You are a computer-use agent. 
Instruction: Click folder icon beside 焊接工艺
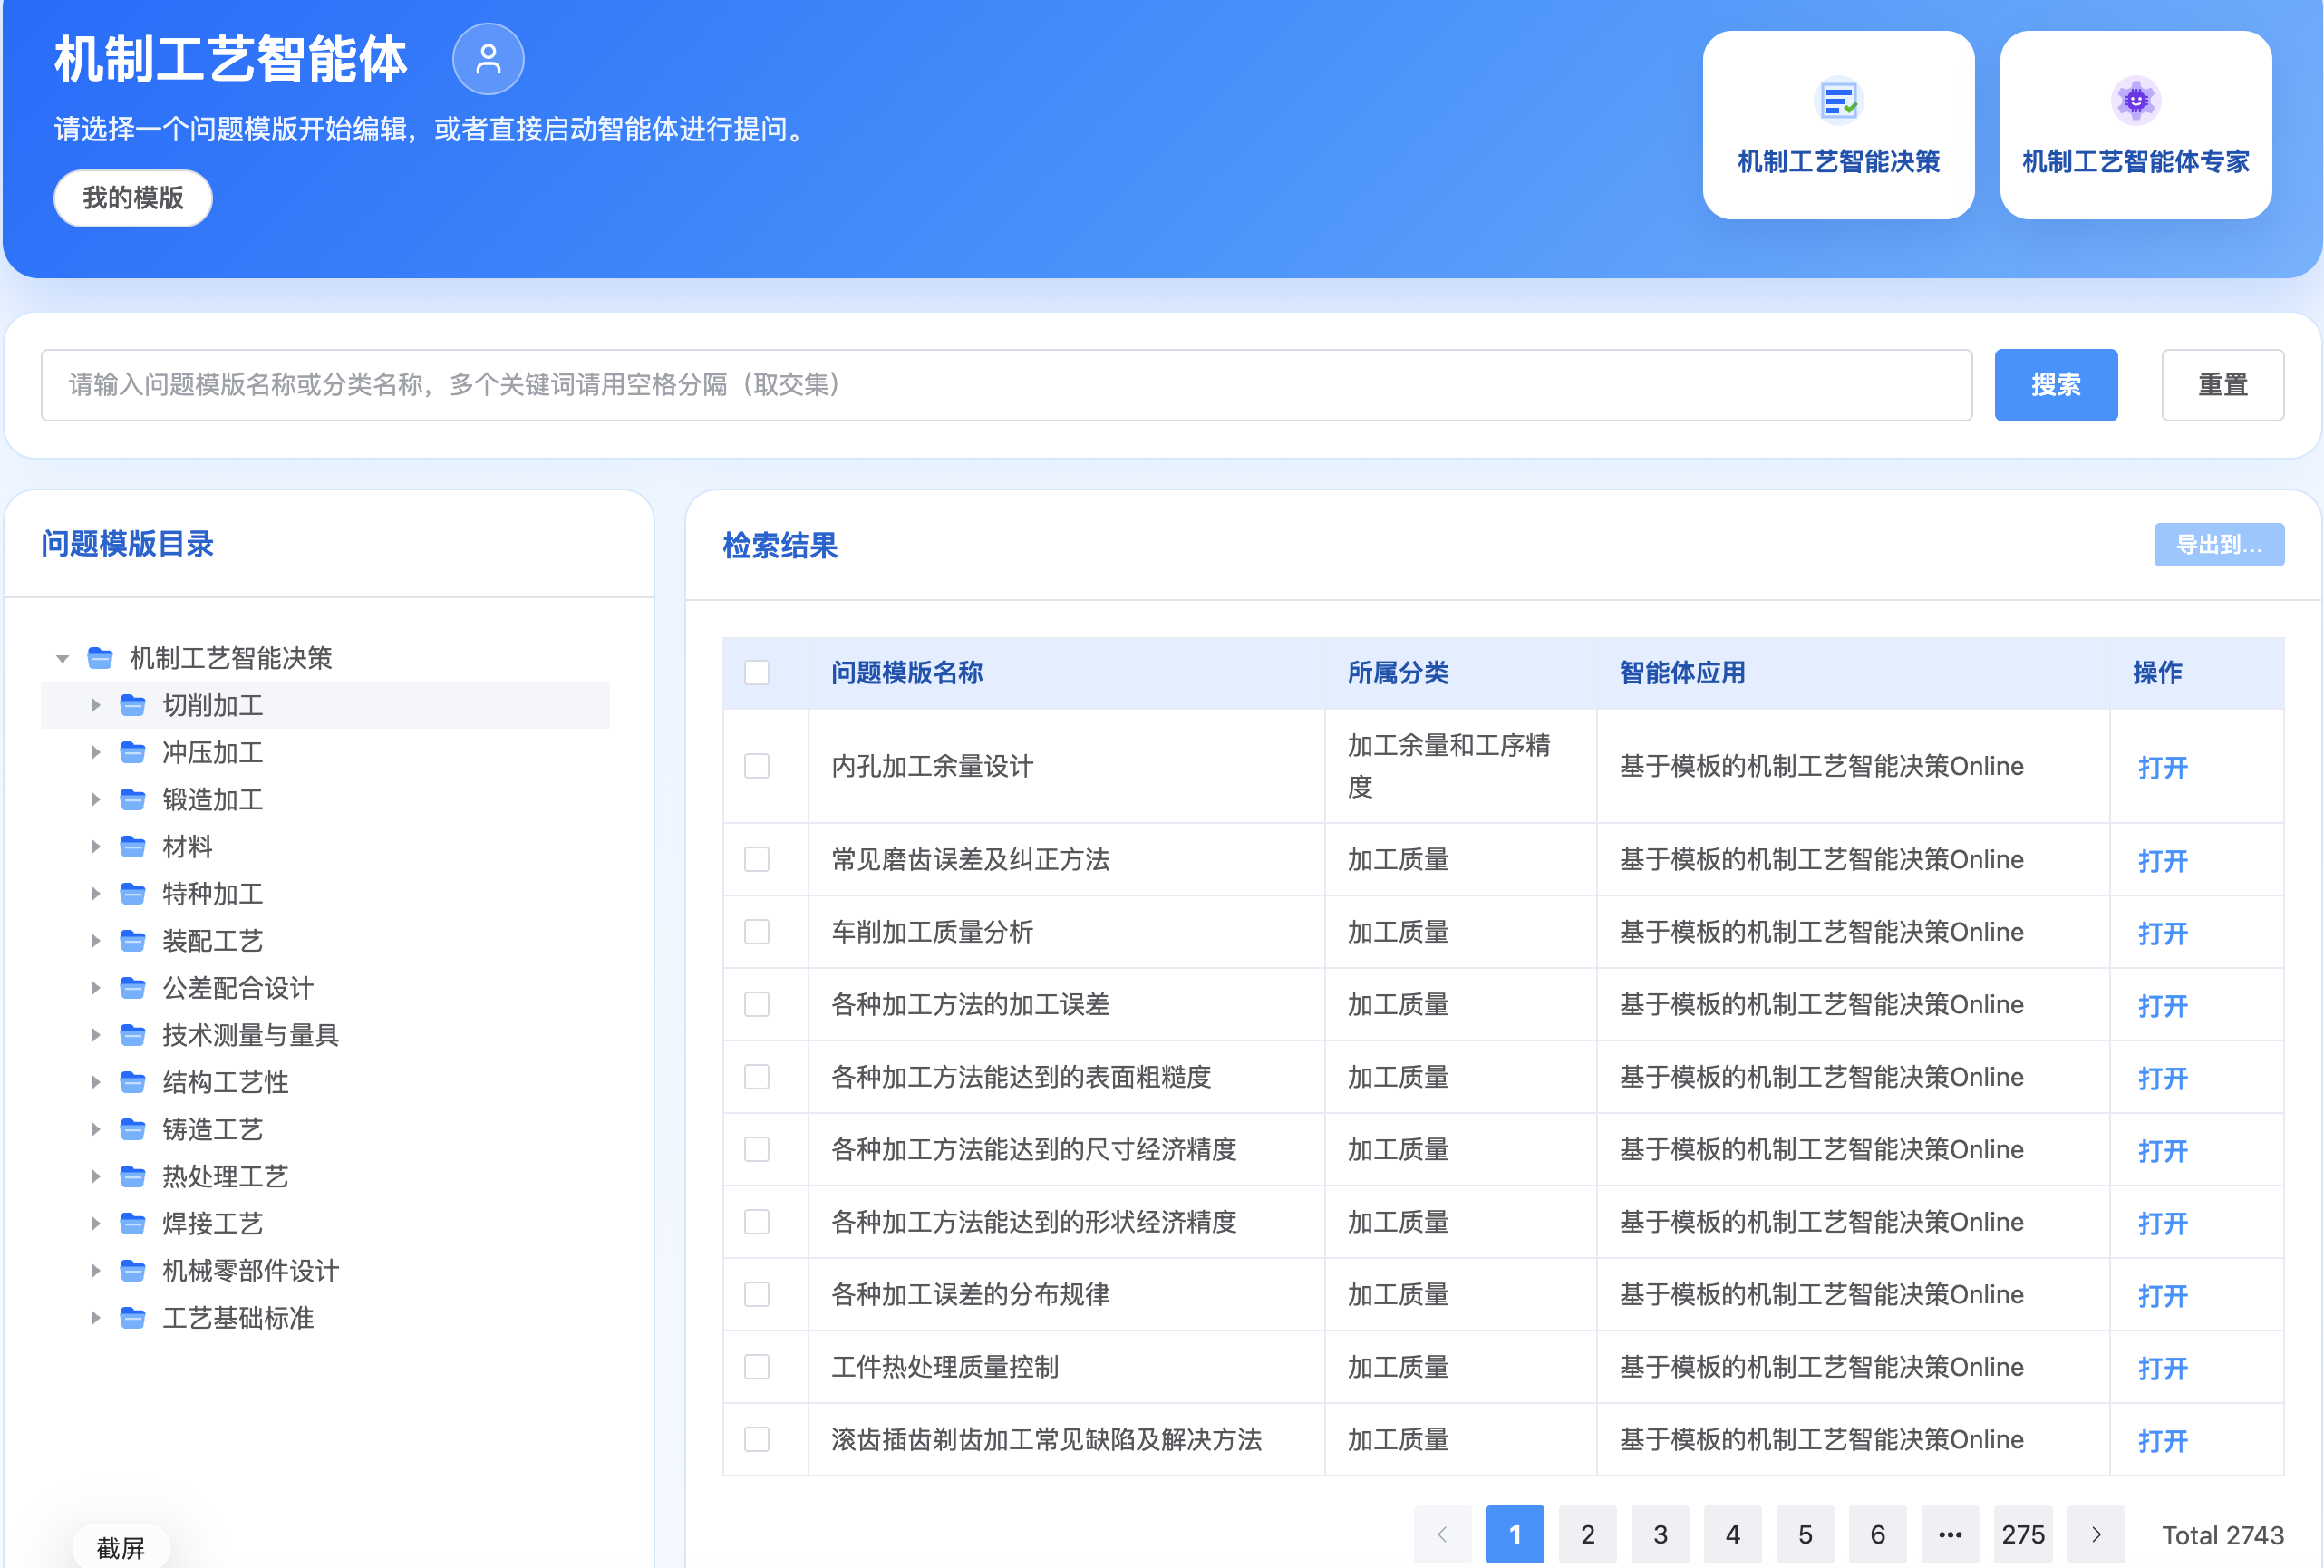133,1223
